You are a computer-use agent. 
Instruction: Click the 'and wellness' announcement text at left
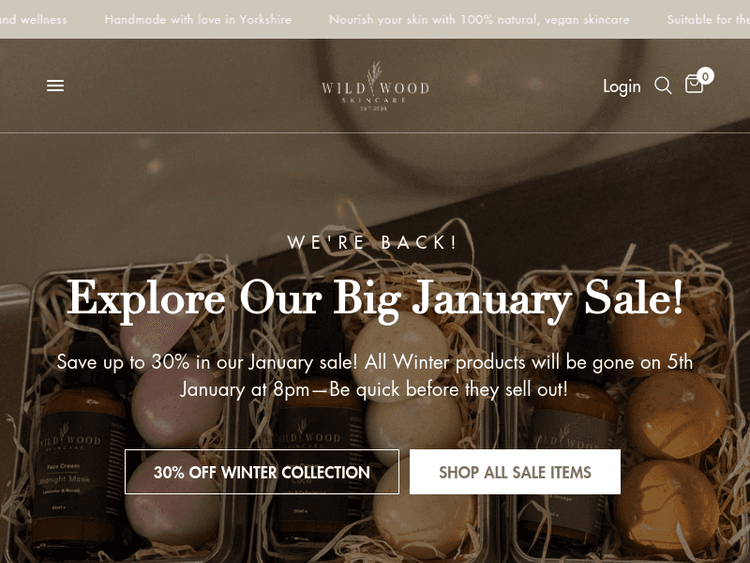point(33,20)
